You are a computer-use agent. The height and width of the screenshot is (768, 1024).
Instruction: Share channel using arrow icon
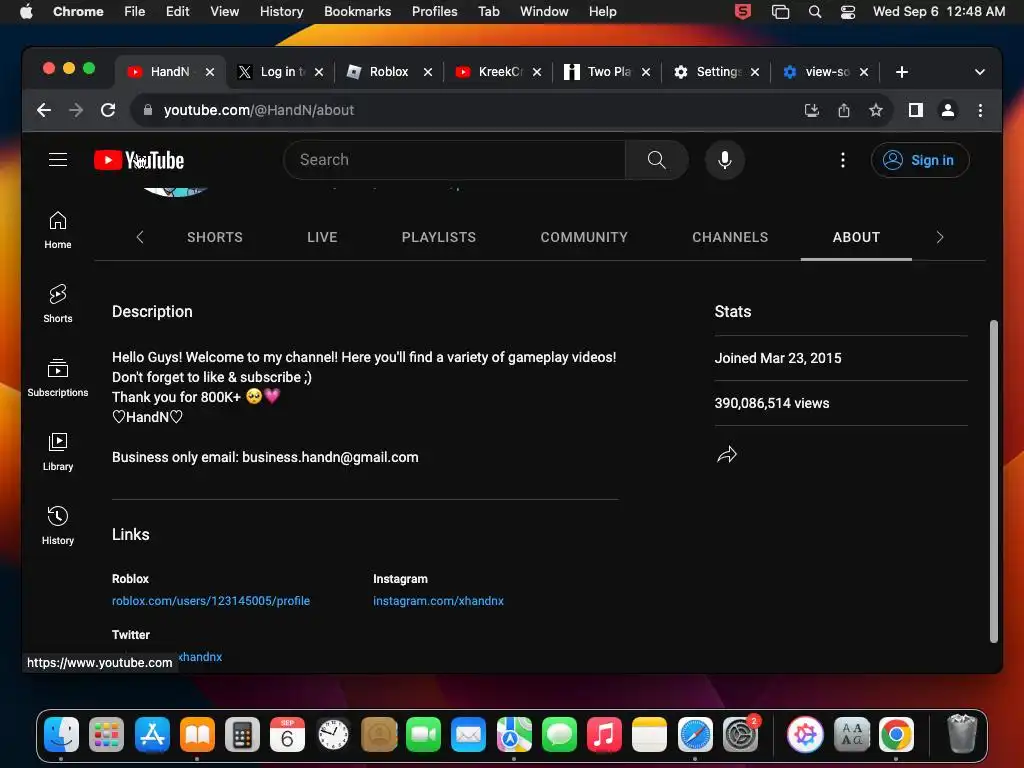(727, 455)
